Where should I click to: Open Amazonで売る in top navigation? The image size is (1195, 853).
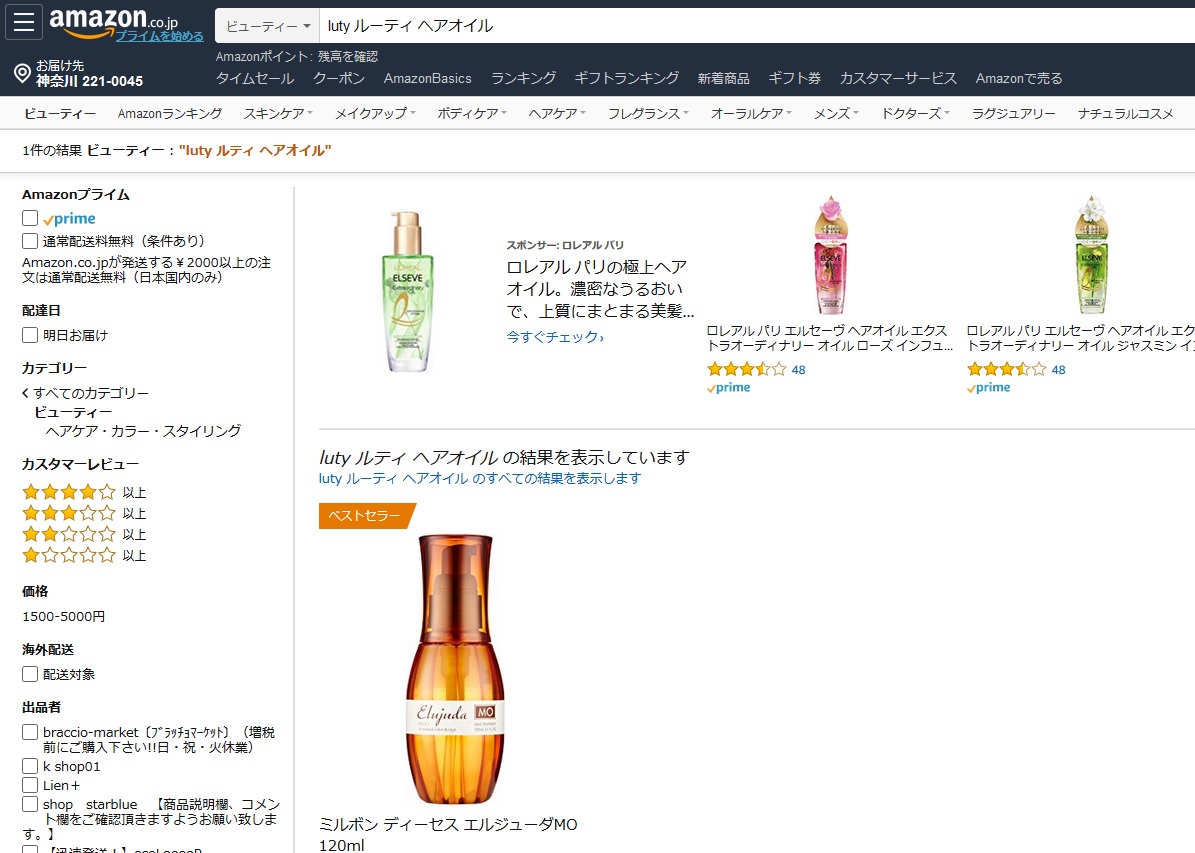click(x=1019, y=79)
